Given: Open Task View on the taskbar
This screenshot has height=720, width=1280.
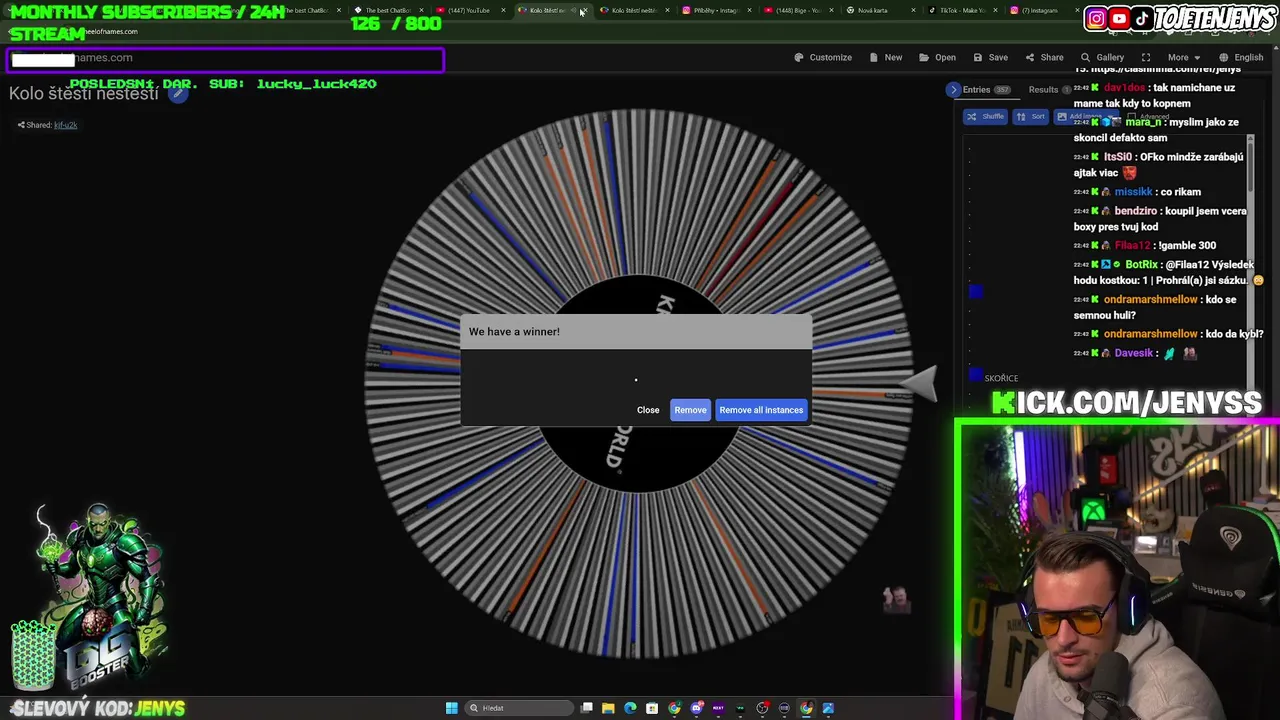Looking at the screenshot, I should (586, 708).
